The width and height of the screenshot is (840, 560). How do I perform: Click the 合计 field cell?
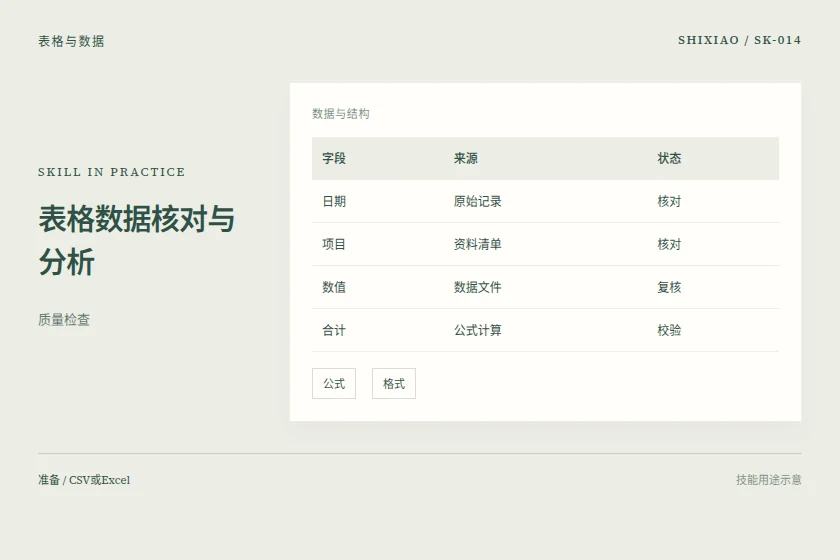click(334, 330)
